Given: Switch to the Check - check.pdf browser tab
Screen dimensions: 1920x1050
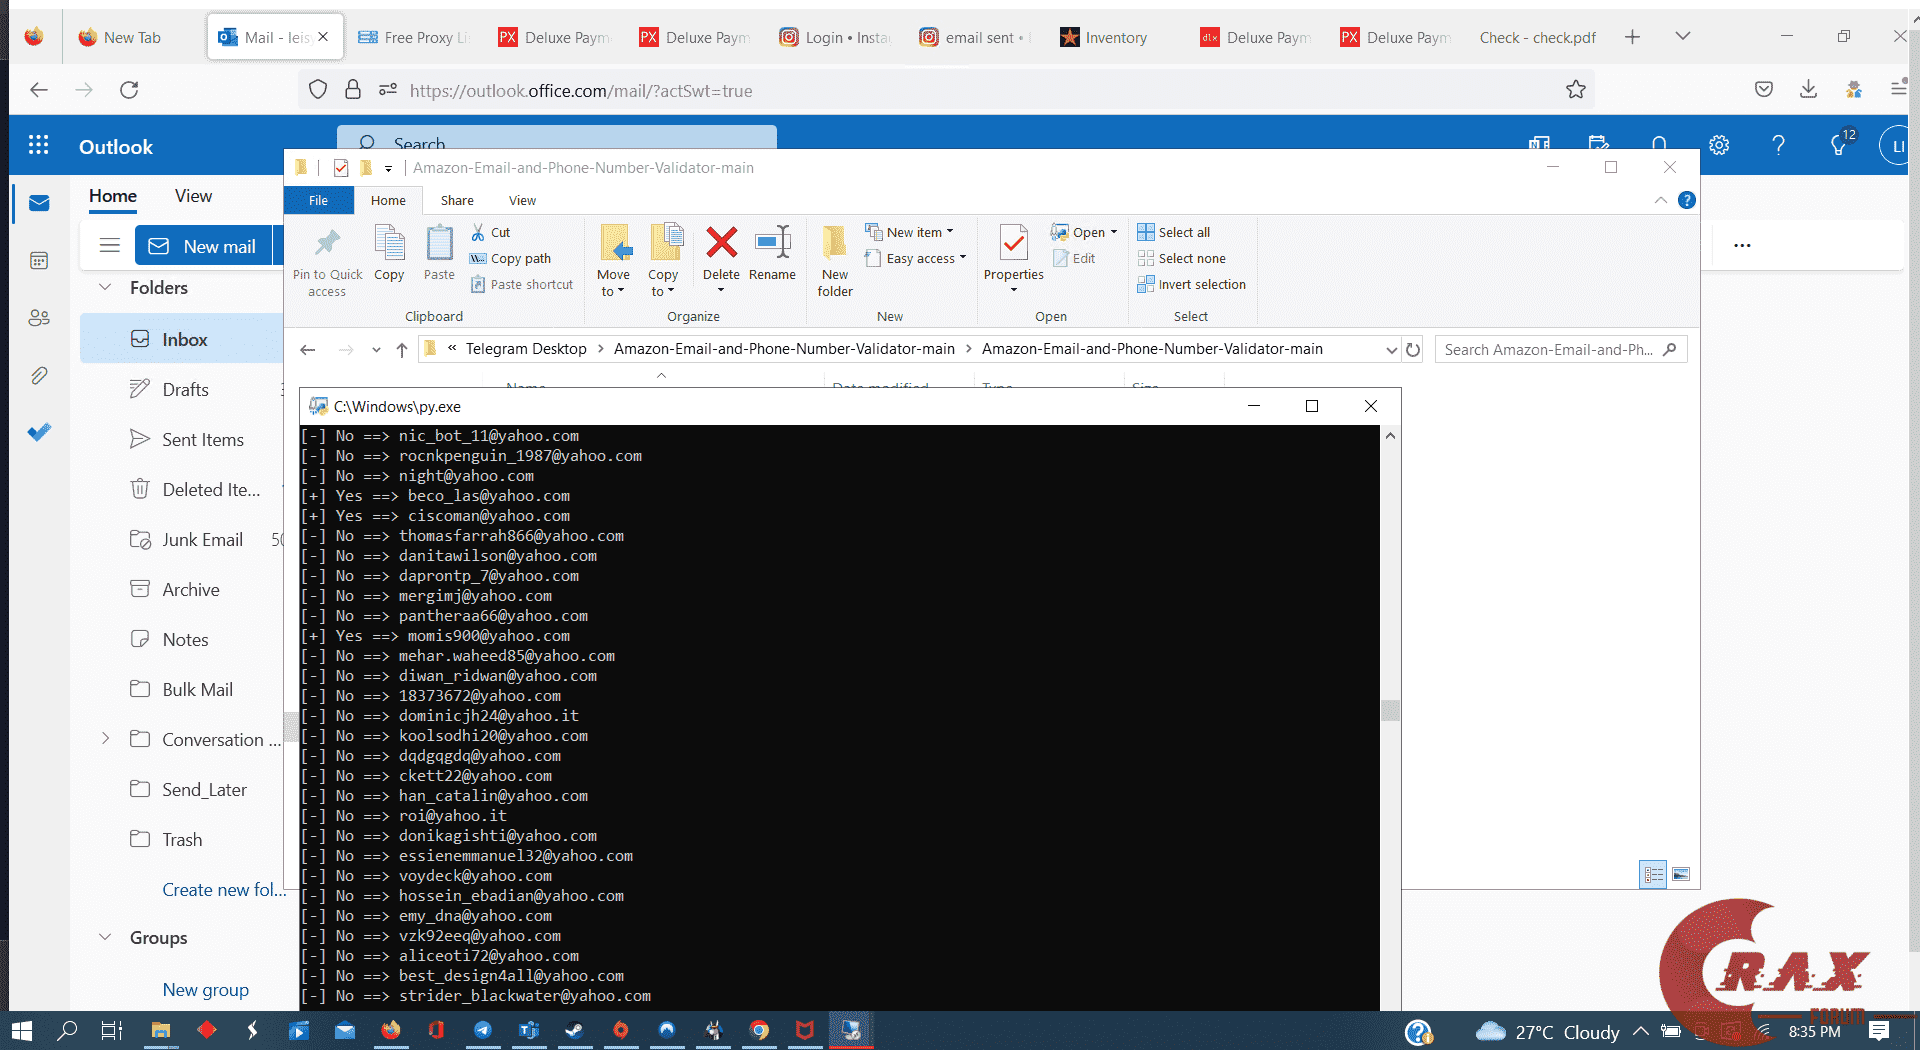Looking at the screenshot, I should (x=1537, y=37).
